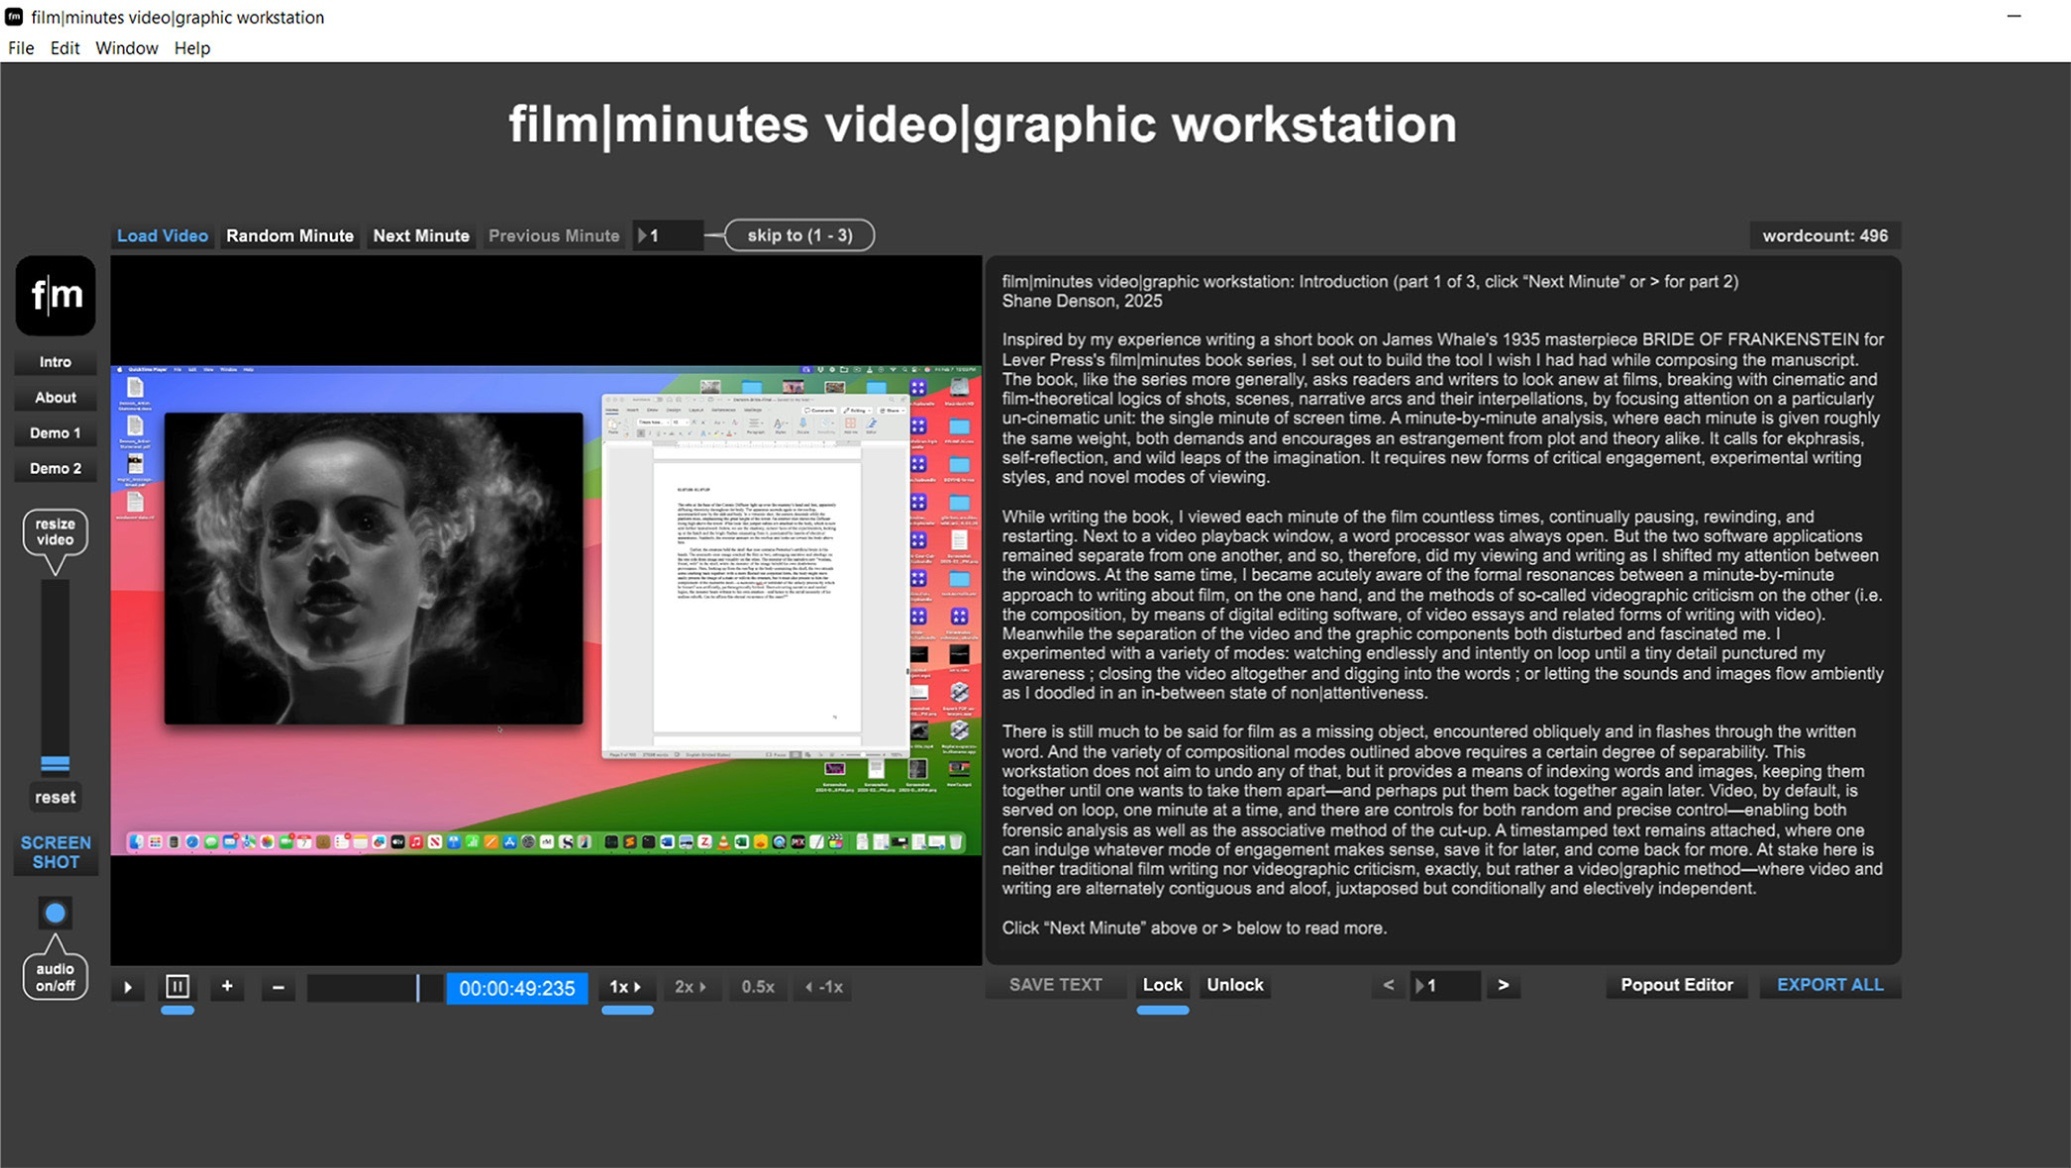2071x1168 pixels.
Task: Open the About section
Action: [55, 397]
